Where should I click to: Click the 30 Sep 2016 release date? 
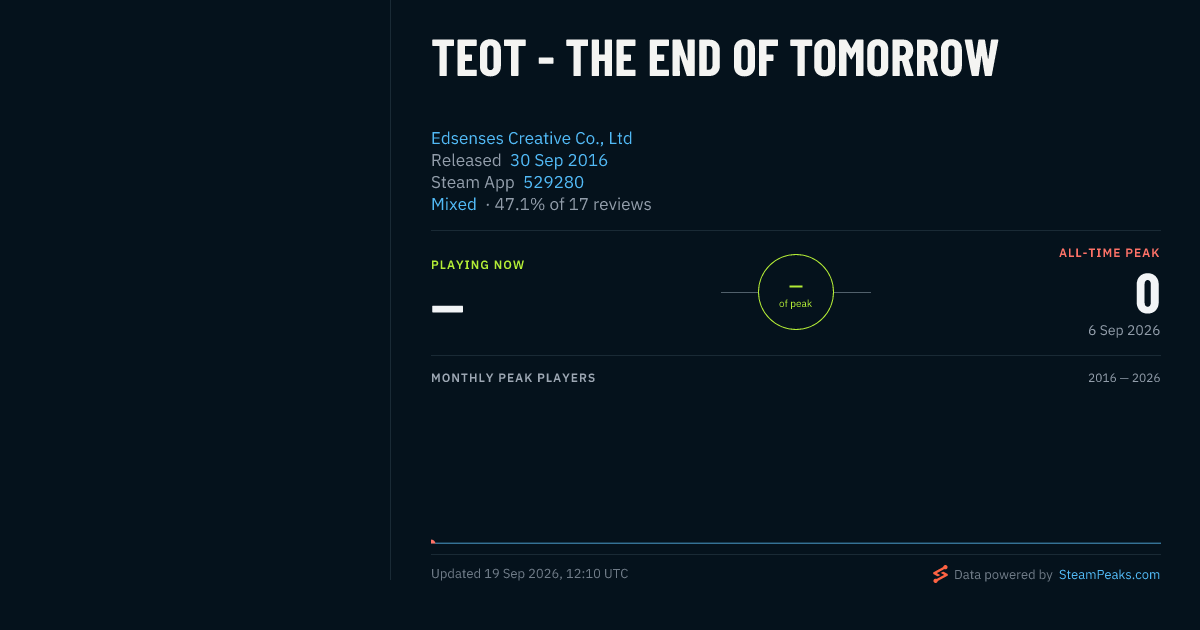click(559, 160)
